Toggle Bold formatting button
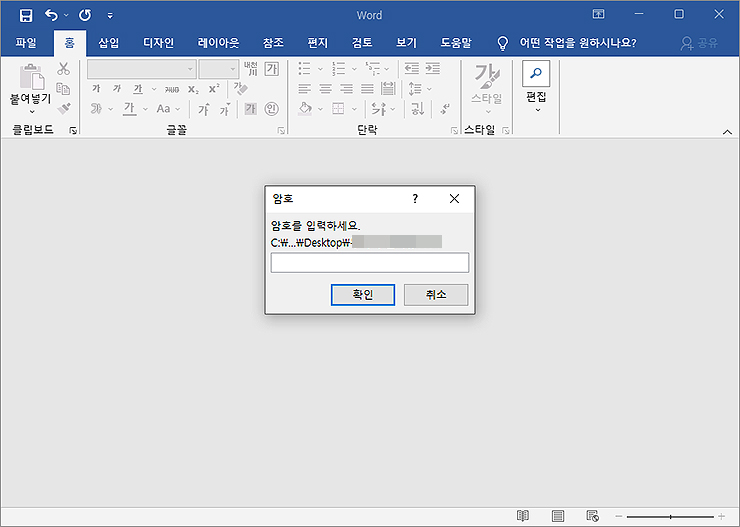The width and height of the screenshot is (740, 527). point(96,89)
